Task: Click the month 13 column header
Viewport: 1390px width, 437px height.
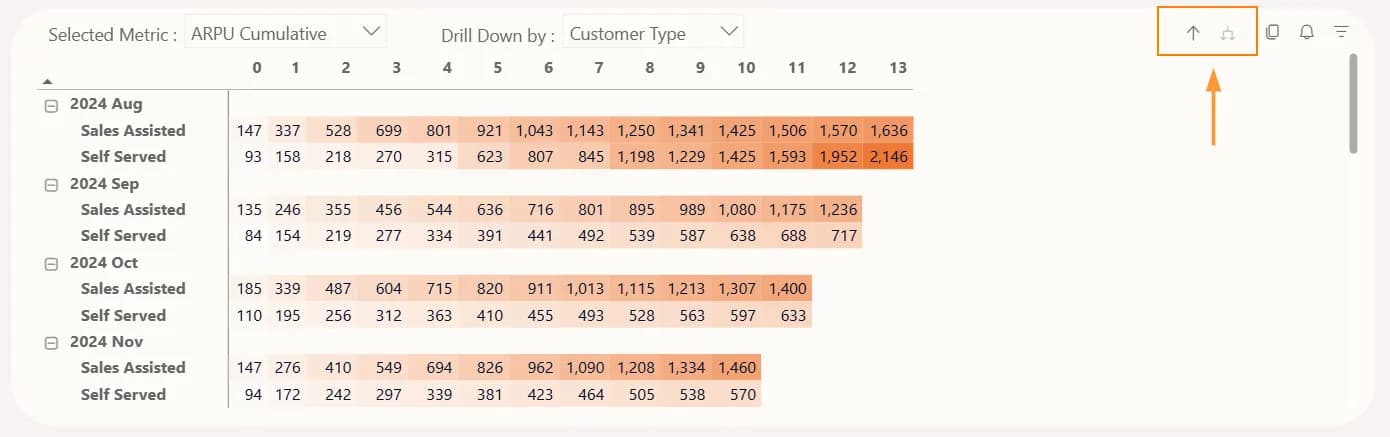Action: coord(897,68)
